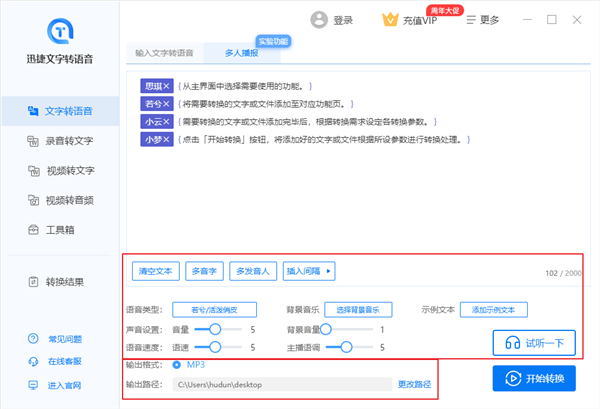
Task: Select the MP3 output format radio button
Action: click(176, 365)
